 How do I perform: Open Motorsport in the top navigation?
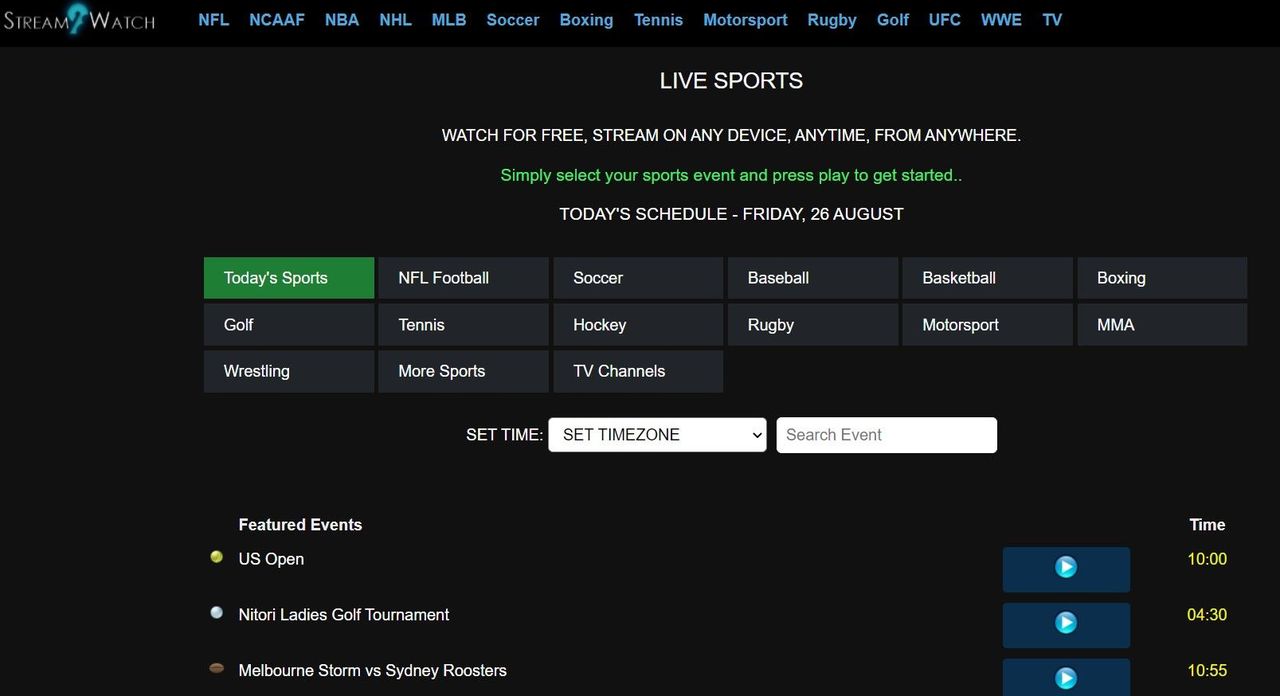tap(745, 20)
